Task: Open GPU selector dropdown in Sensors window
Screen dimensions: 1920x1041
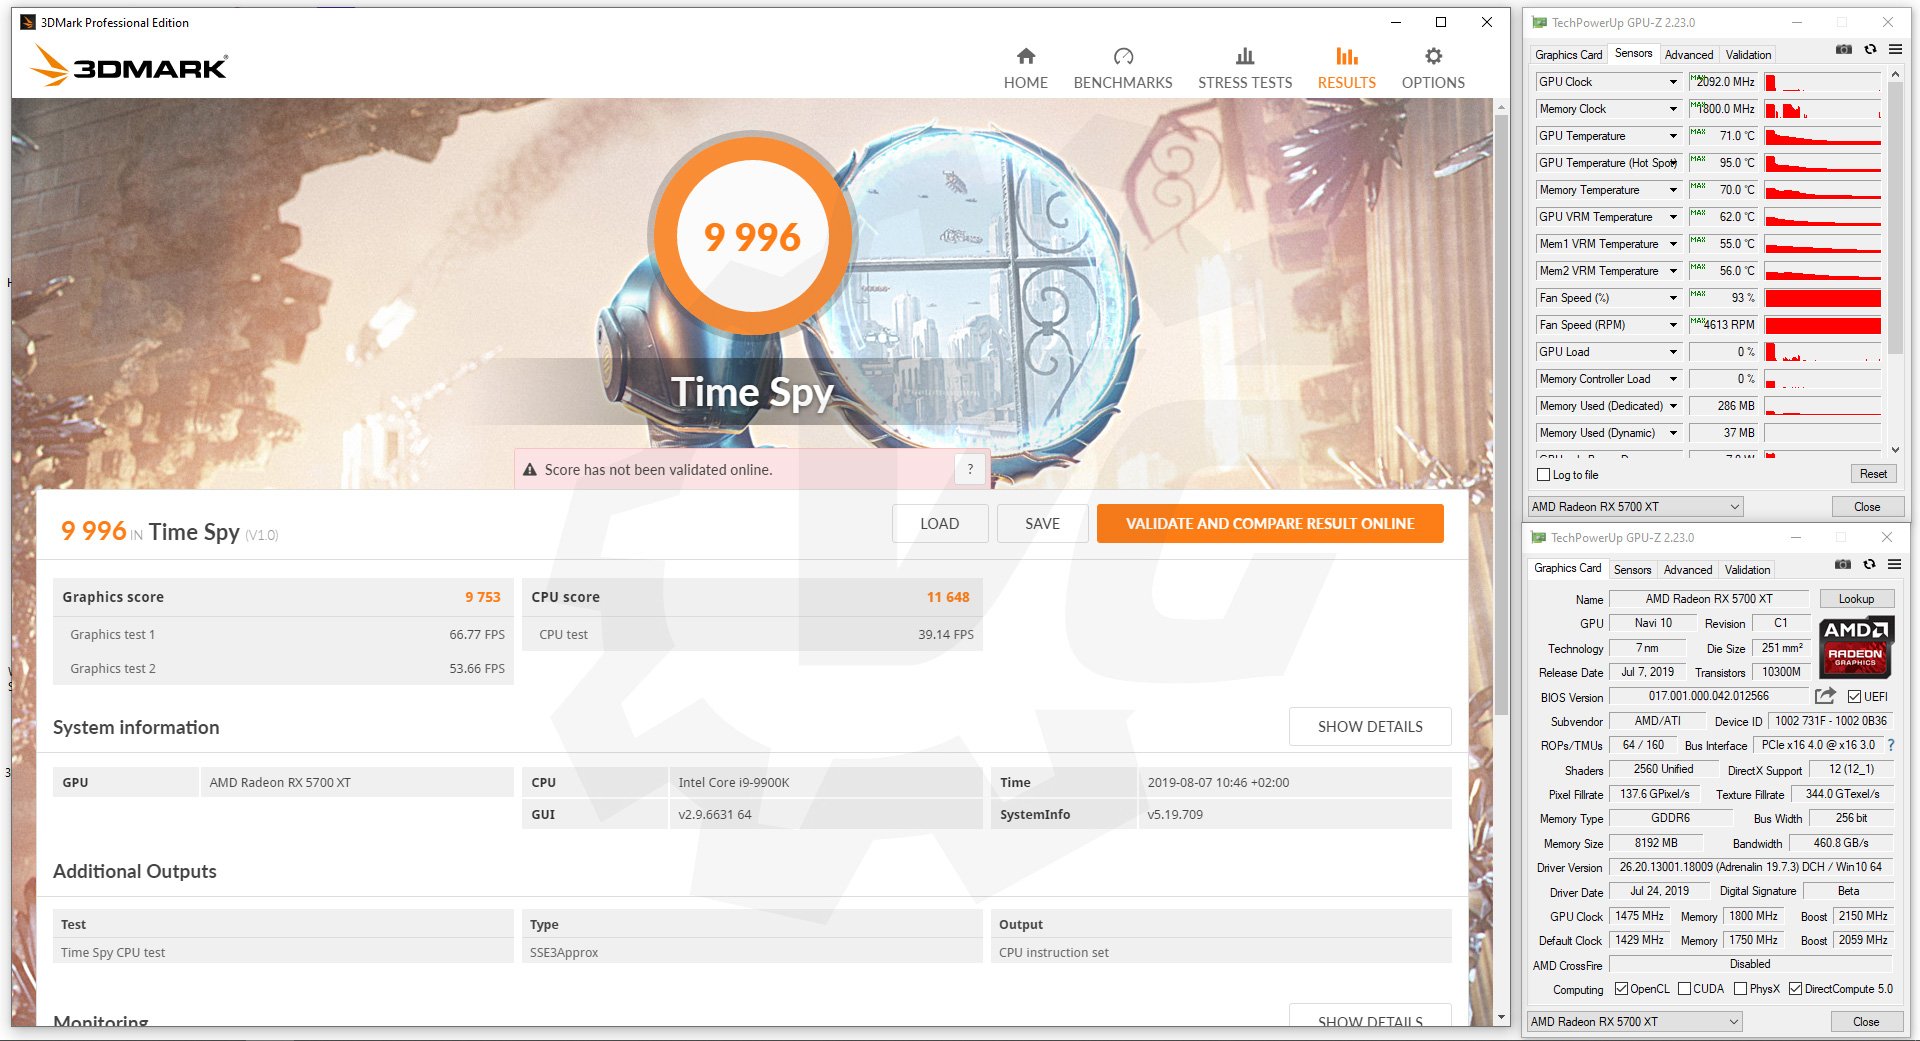Action: (x=1635, y=507)
